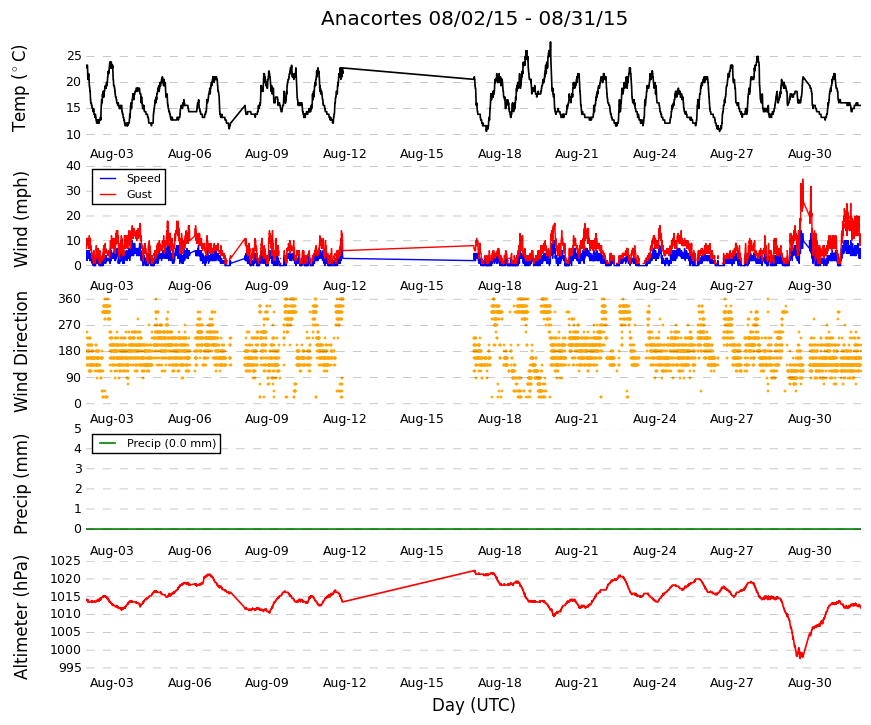
Task: Click Aug-30 tick under altimeter plot
Action: pos(809,683)
